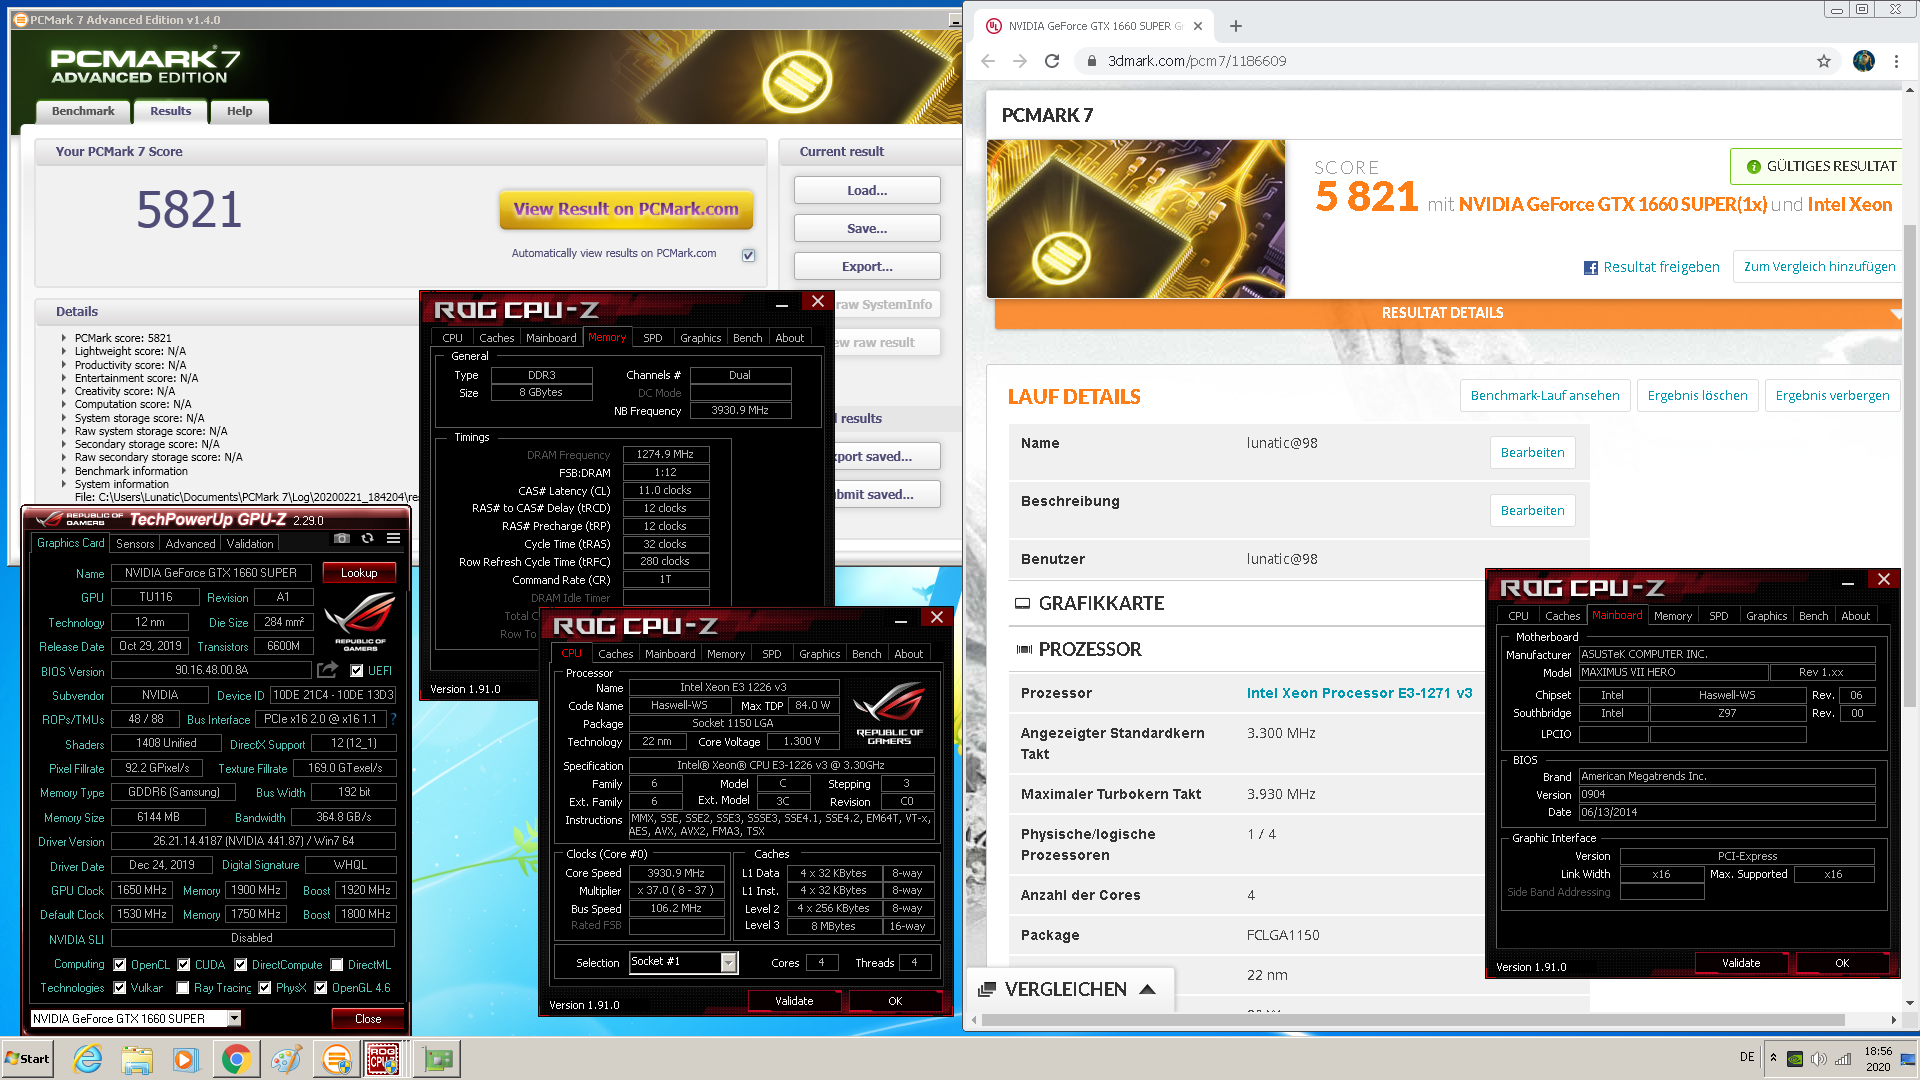Select the SPD tab in the memory CPU-Z window
Viewport: 1920px width, 1080px height.
click(652, 338)
